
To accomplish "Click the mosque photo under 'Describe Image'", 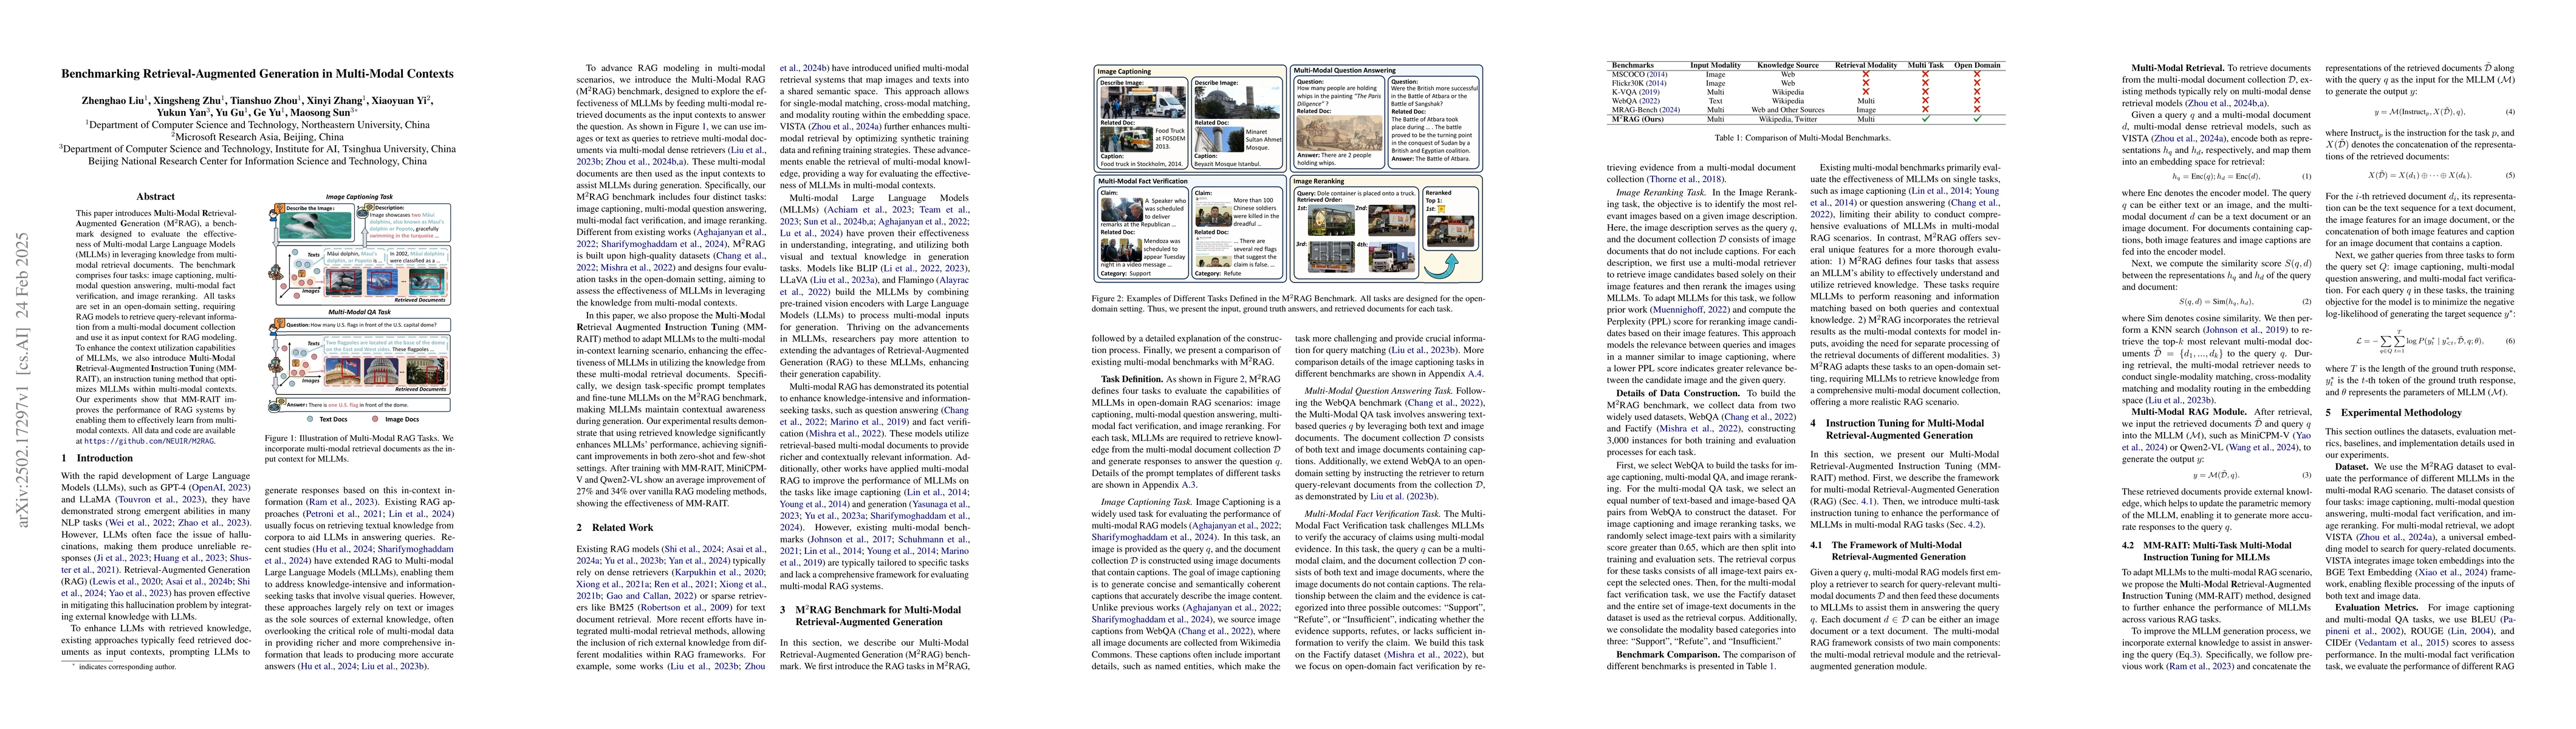I will 1237,103.
